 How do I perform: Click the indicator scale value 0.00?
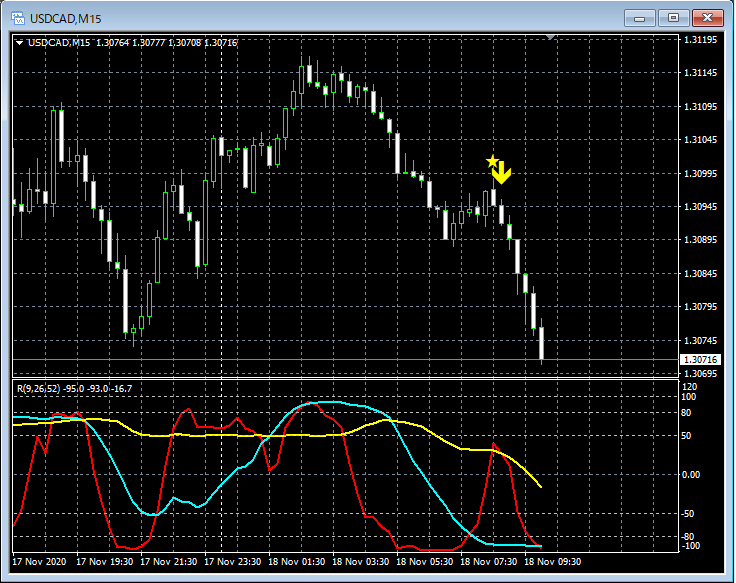click(x=691, y=474)
